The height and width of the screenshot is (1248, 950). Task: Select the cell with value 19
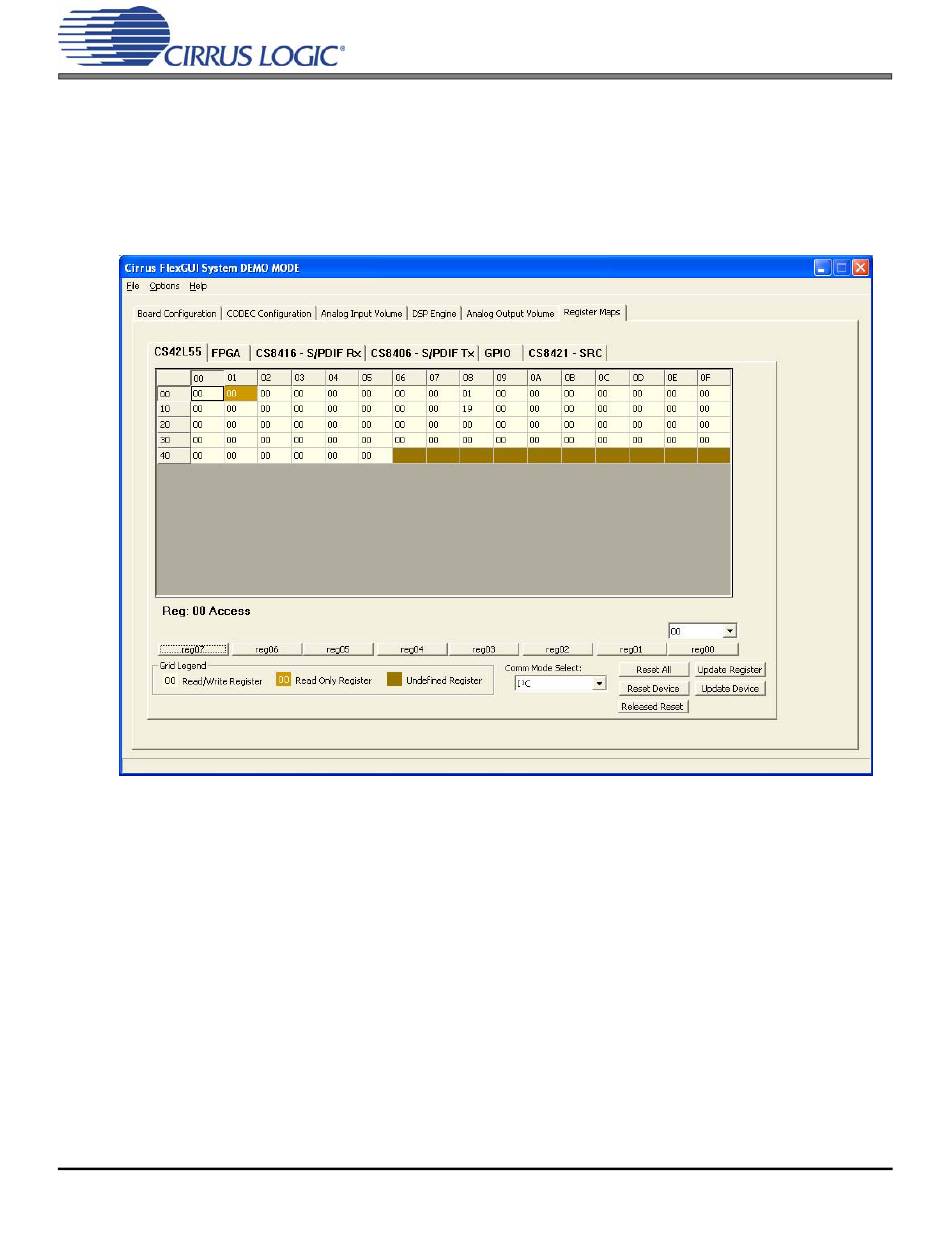(x=477, y=409)
